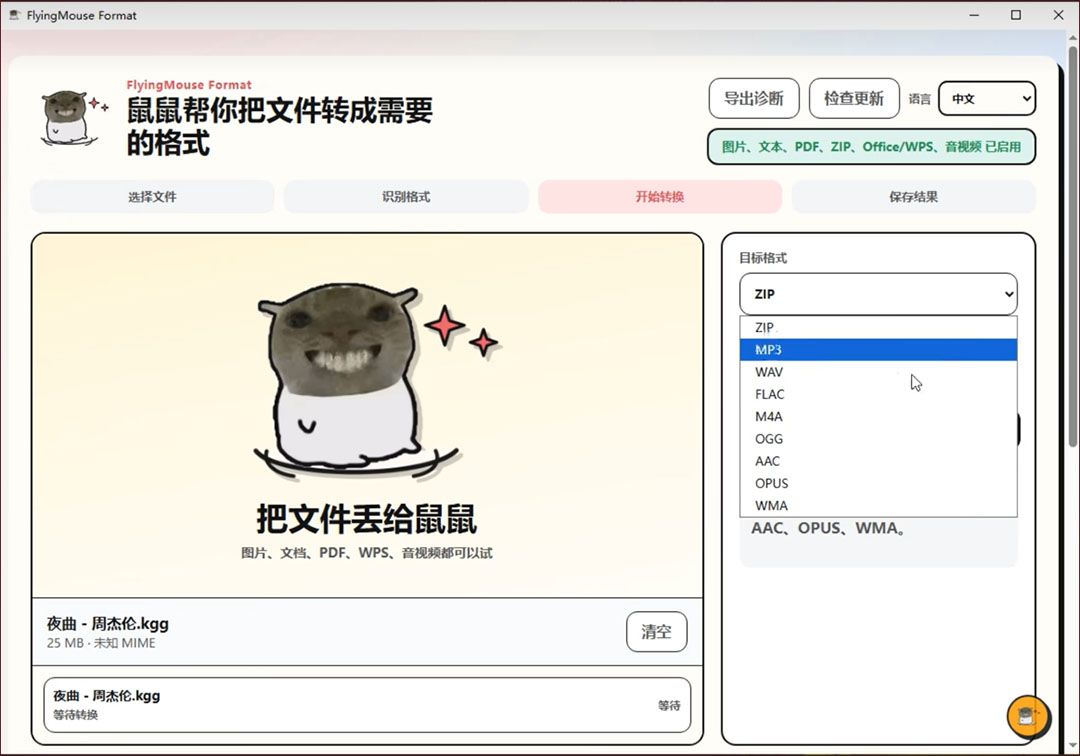This screenshot has width=1080, height=756.
Task: Pick FLAC in the dropdown list
Action: (878, 394)
